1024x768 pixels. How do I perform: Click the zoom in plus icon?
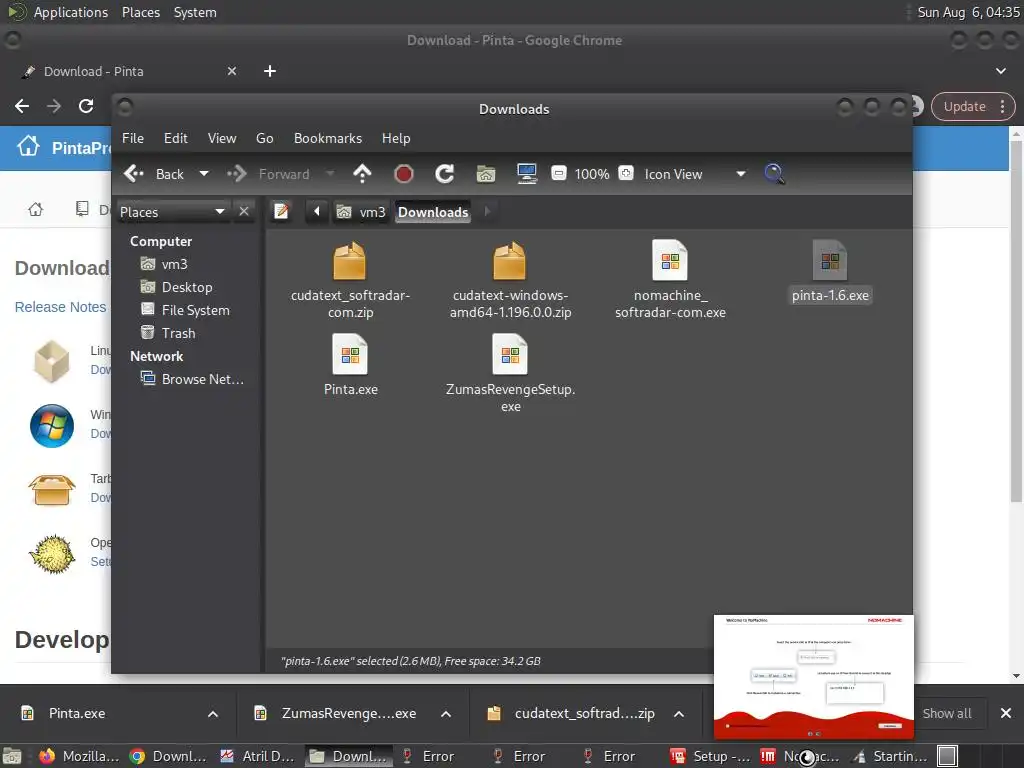[x=626, y=174]
